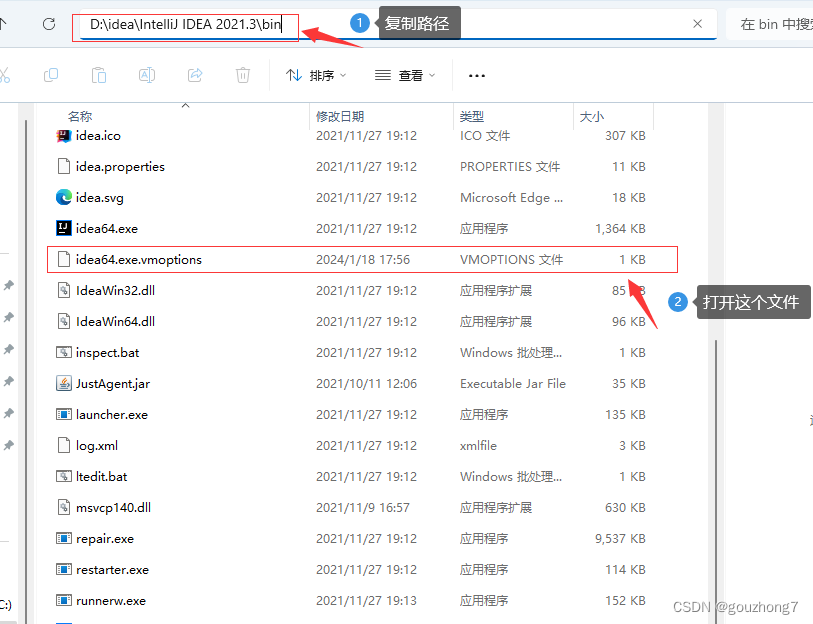Click the type VMOPTIONS 文件

point(511,259)
